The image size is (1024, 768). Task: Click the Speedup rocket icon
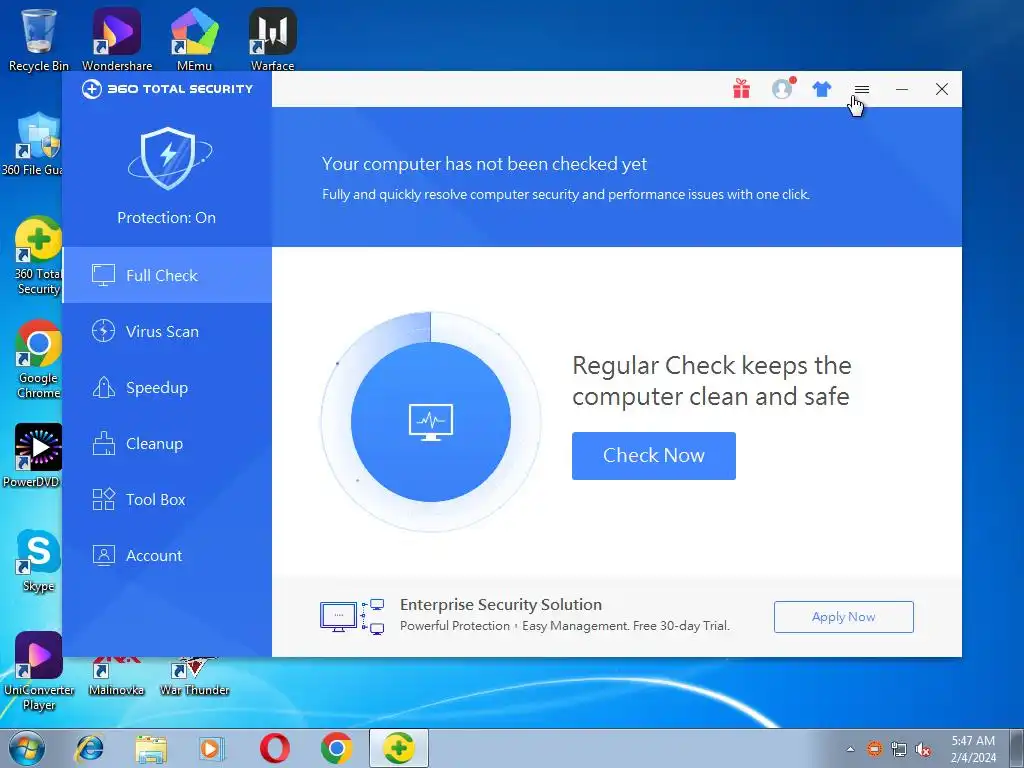[103, 387]
